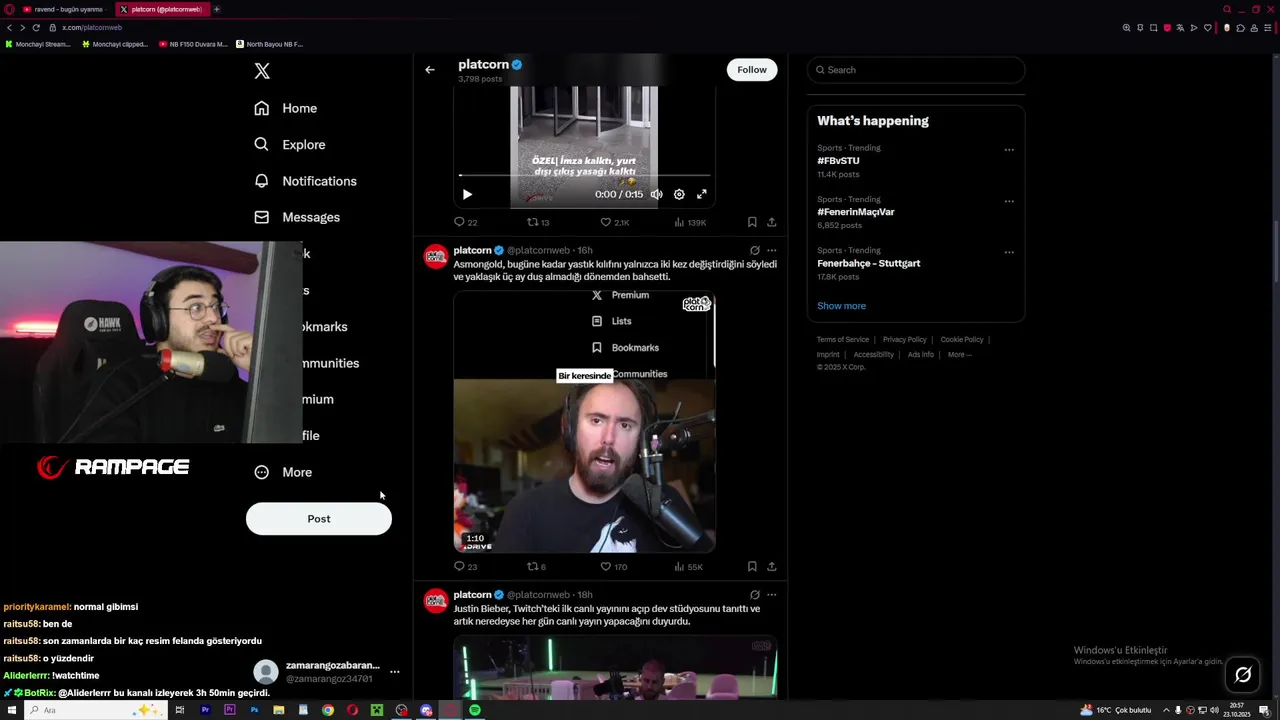1280x720 pixels.
Task: Open Messages in the sidebar
Action: click(297, 217)
